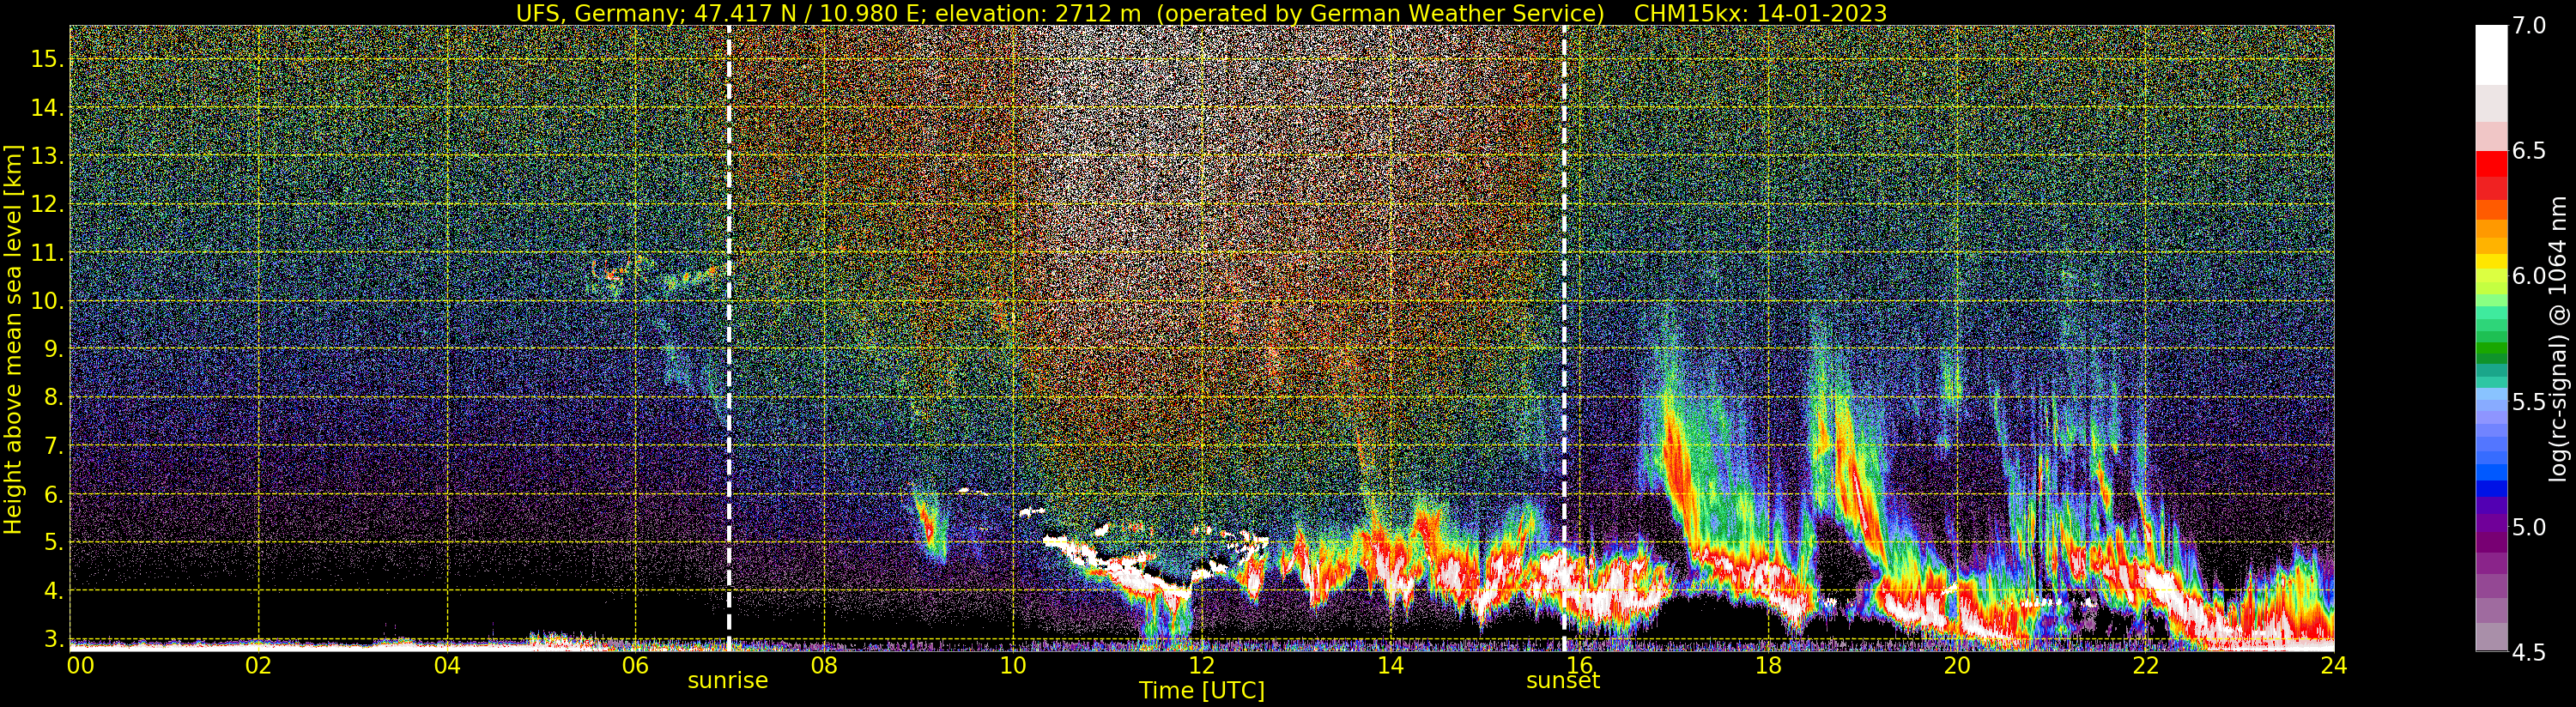
Task: Click the time tick label "14"
Action: pos(1390,666)
